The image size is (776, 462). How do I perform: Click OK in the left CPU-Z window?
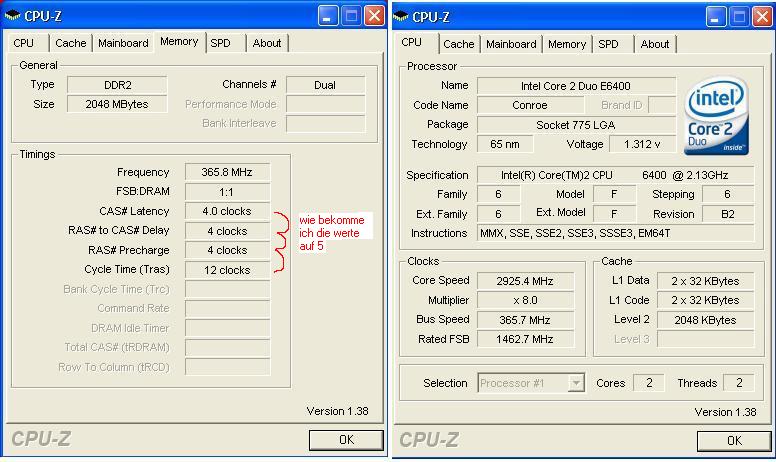[346, 440]
